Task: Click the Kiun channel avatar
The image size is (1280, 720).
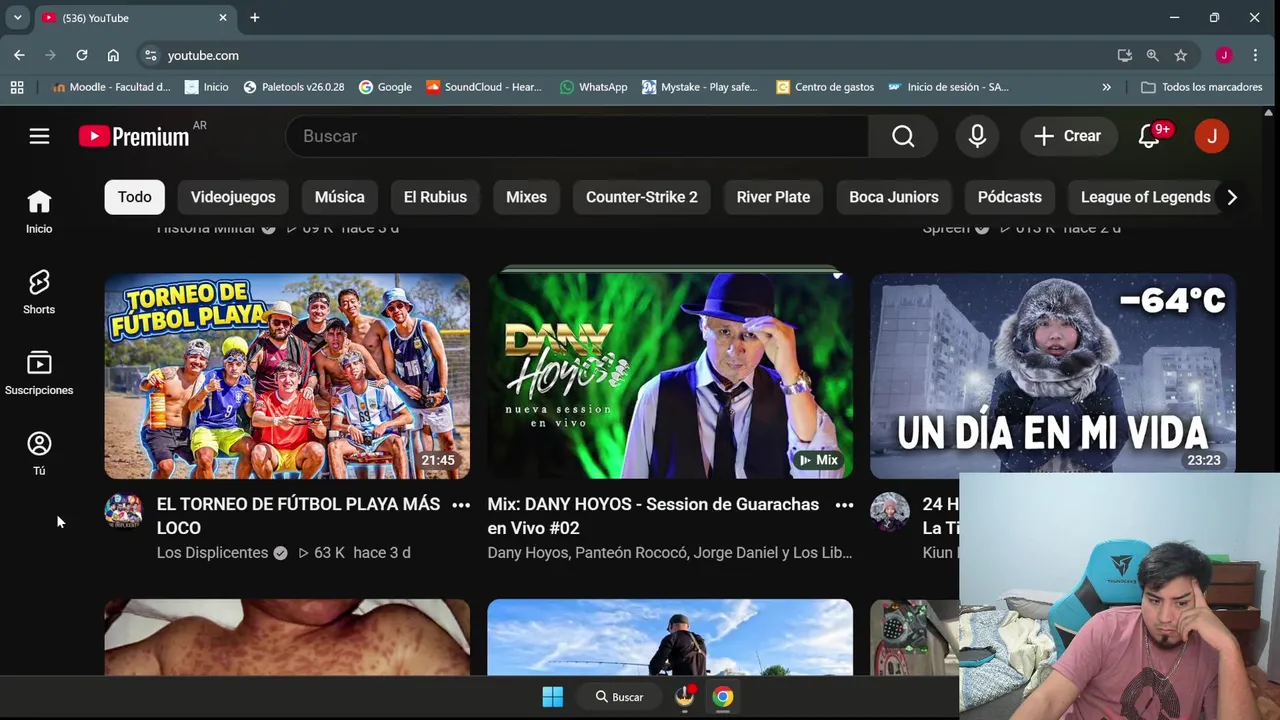Action: point(889,511)
